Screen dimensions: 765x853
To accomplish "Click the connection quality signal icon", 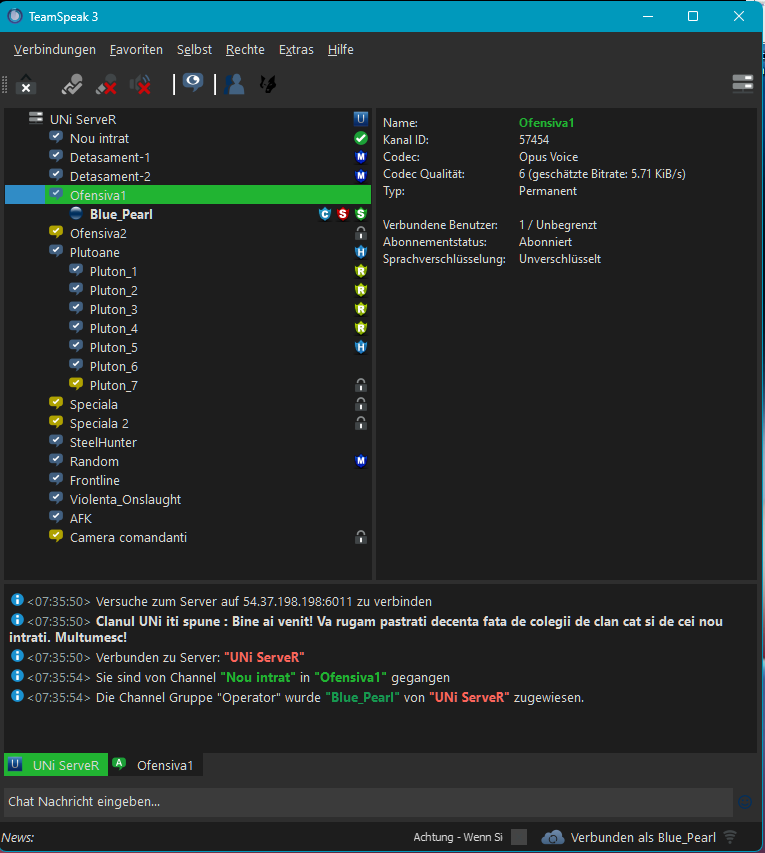I will pos(730,837).
